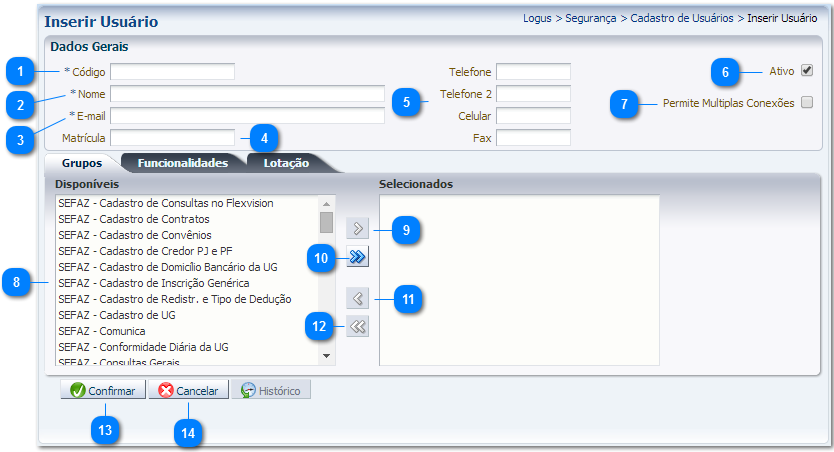Click the move selected item right arrow
The height and width of the screenshot is (452, 834).
(357, 229)
